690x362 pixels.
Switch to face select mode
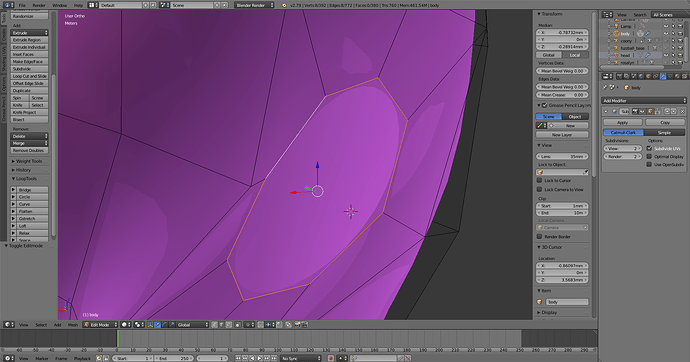228,325
